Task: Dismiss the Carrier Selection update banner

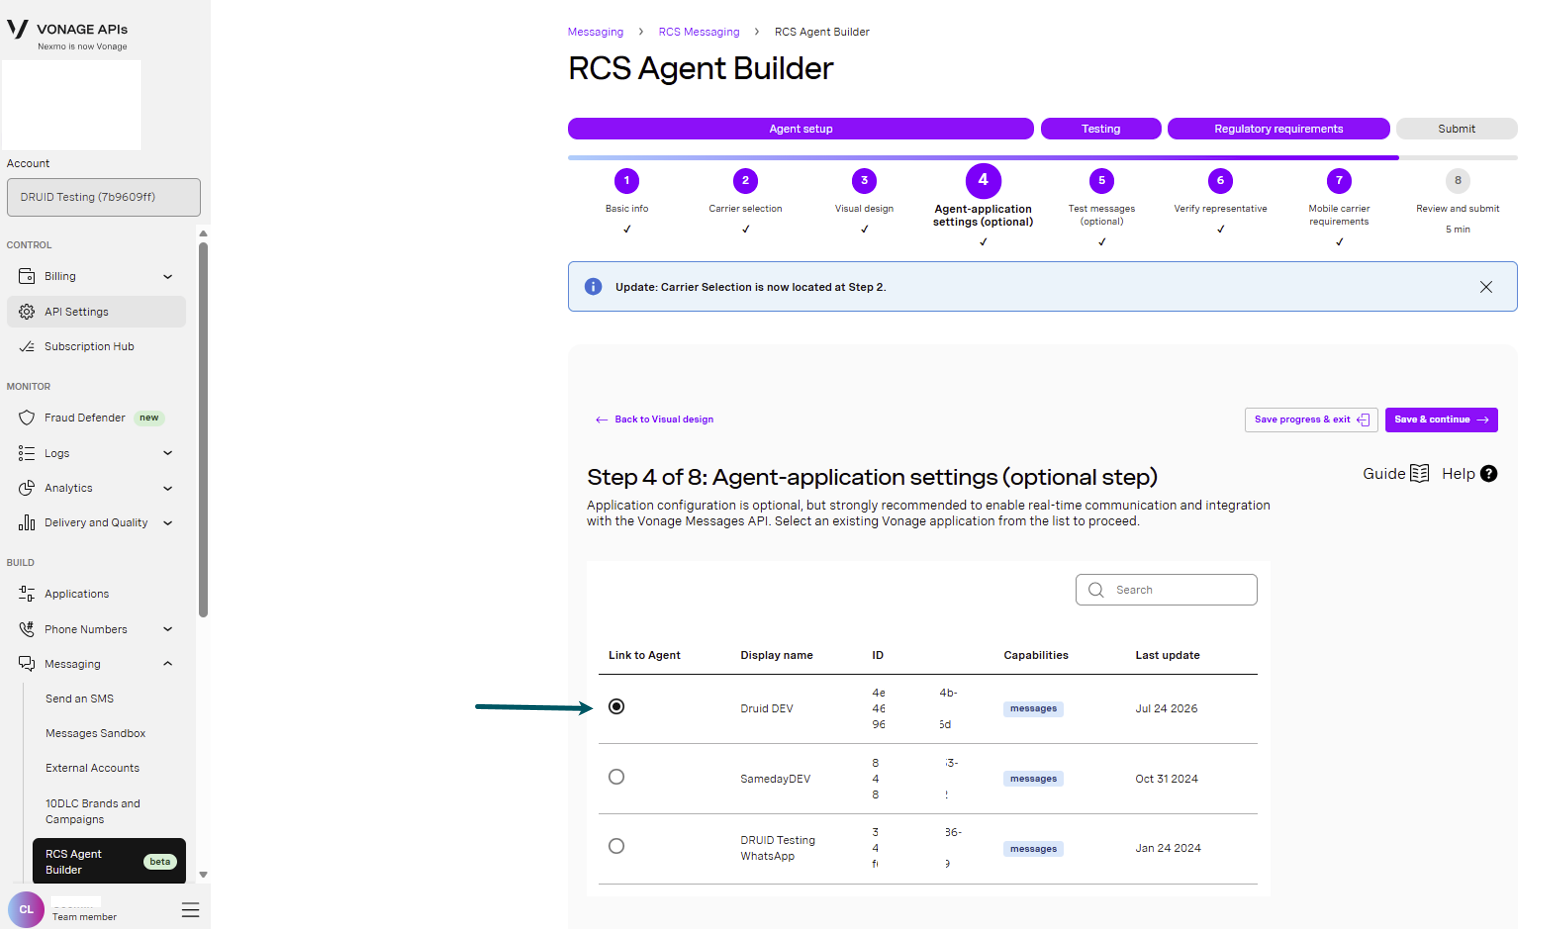Action: click(1486, 287)
